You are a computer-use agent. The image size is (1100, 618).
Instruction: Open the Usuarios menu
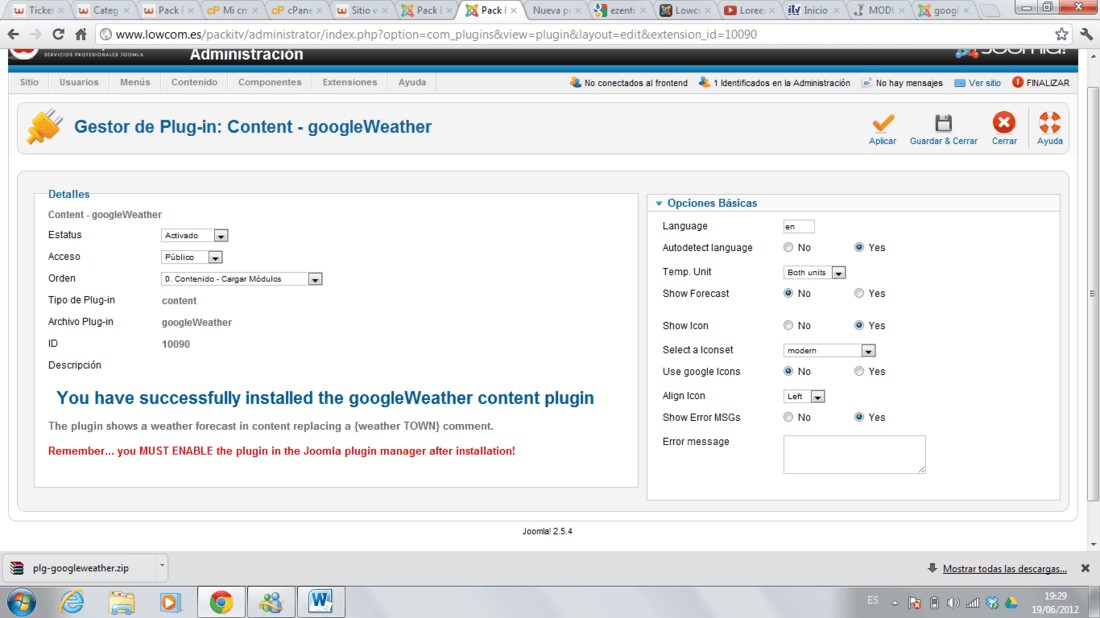tap(79, 82)
